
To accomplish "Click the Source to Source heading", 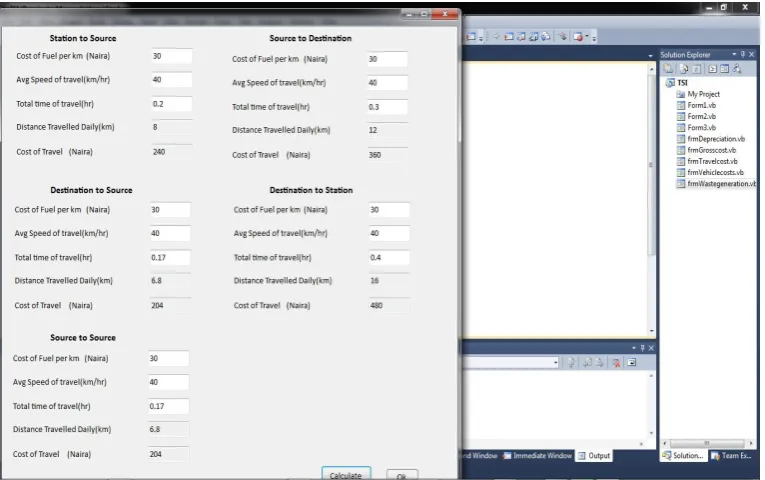I will pos(83,338).
